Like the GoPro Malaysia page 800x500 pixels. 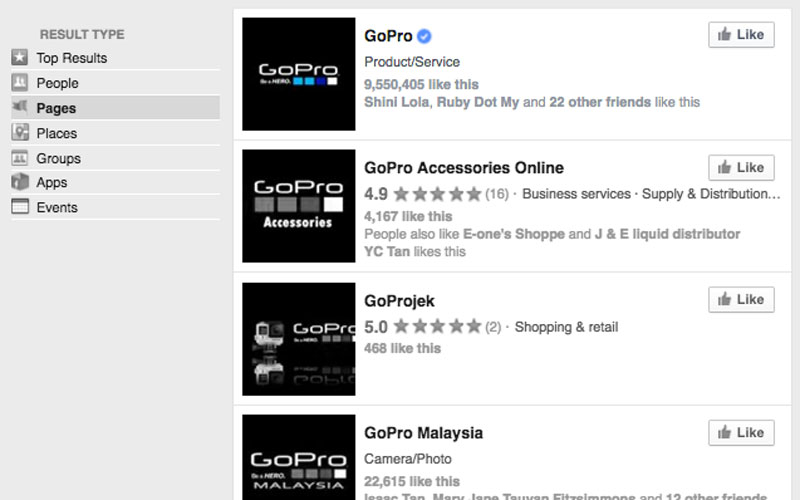pos(741,433)
